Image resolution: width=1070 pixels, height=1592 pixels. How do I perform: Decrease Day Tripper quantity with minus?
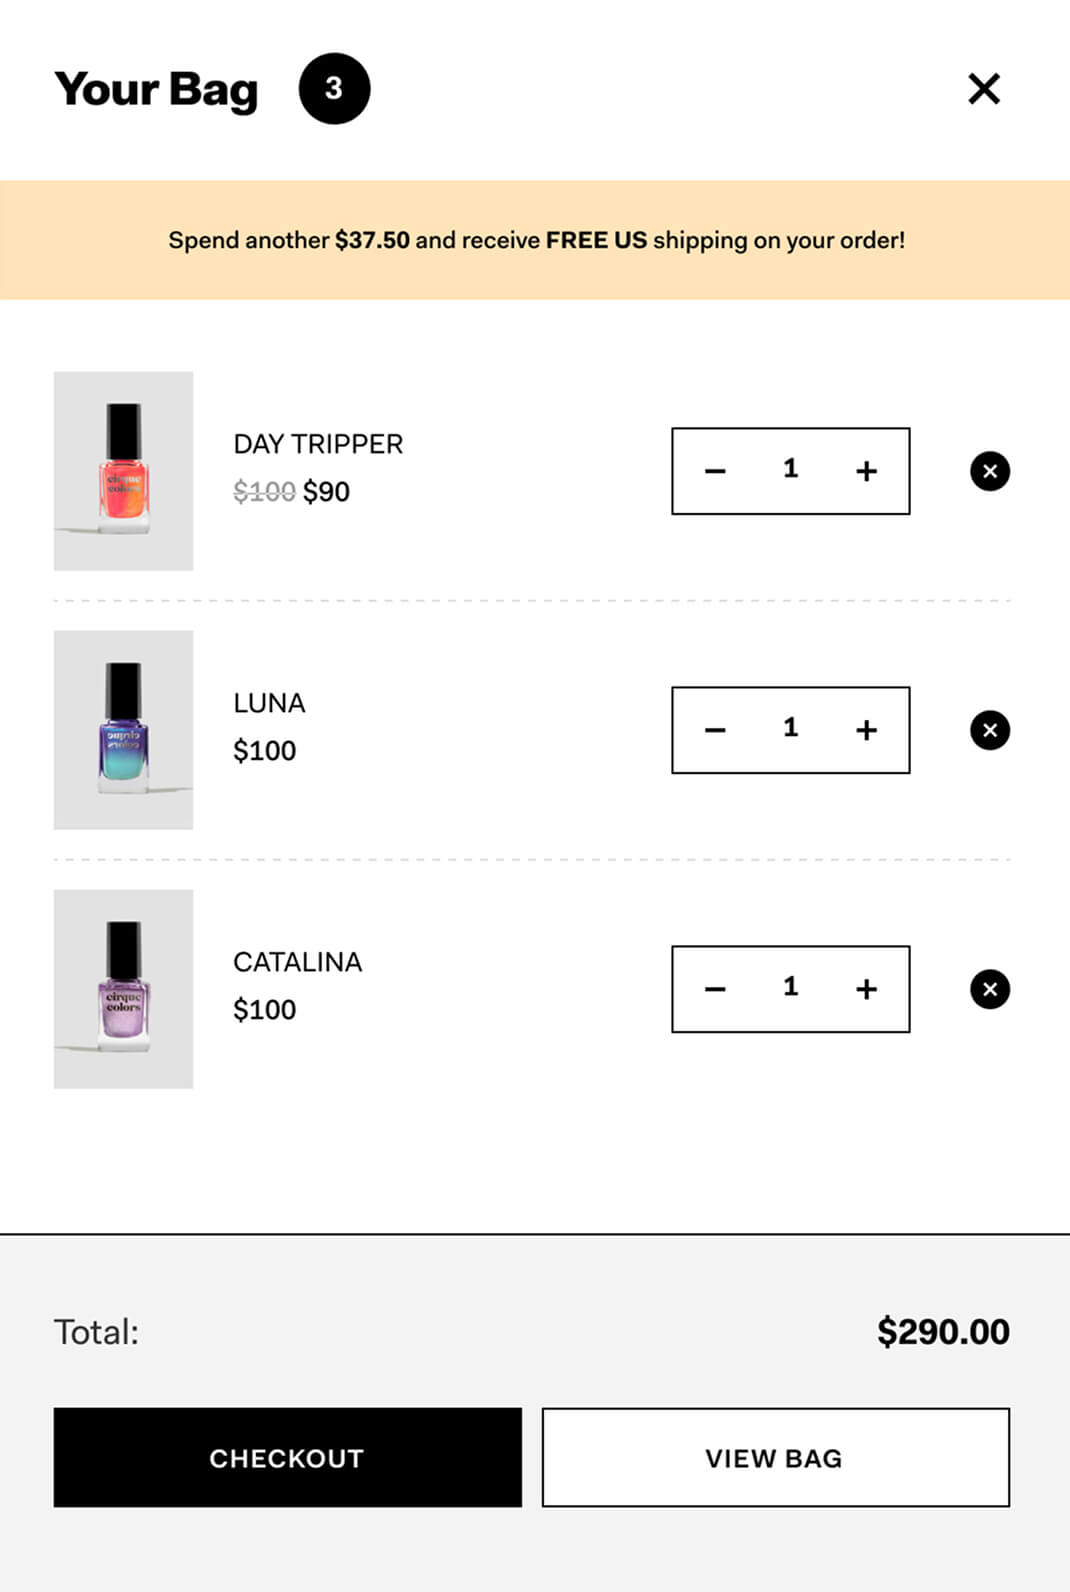(715, 471)
